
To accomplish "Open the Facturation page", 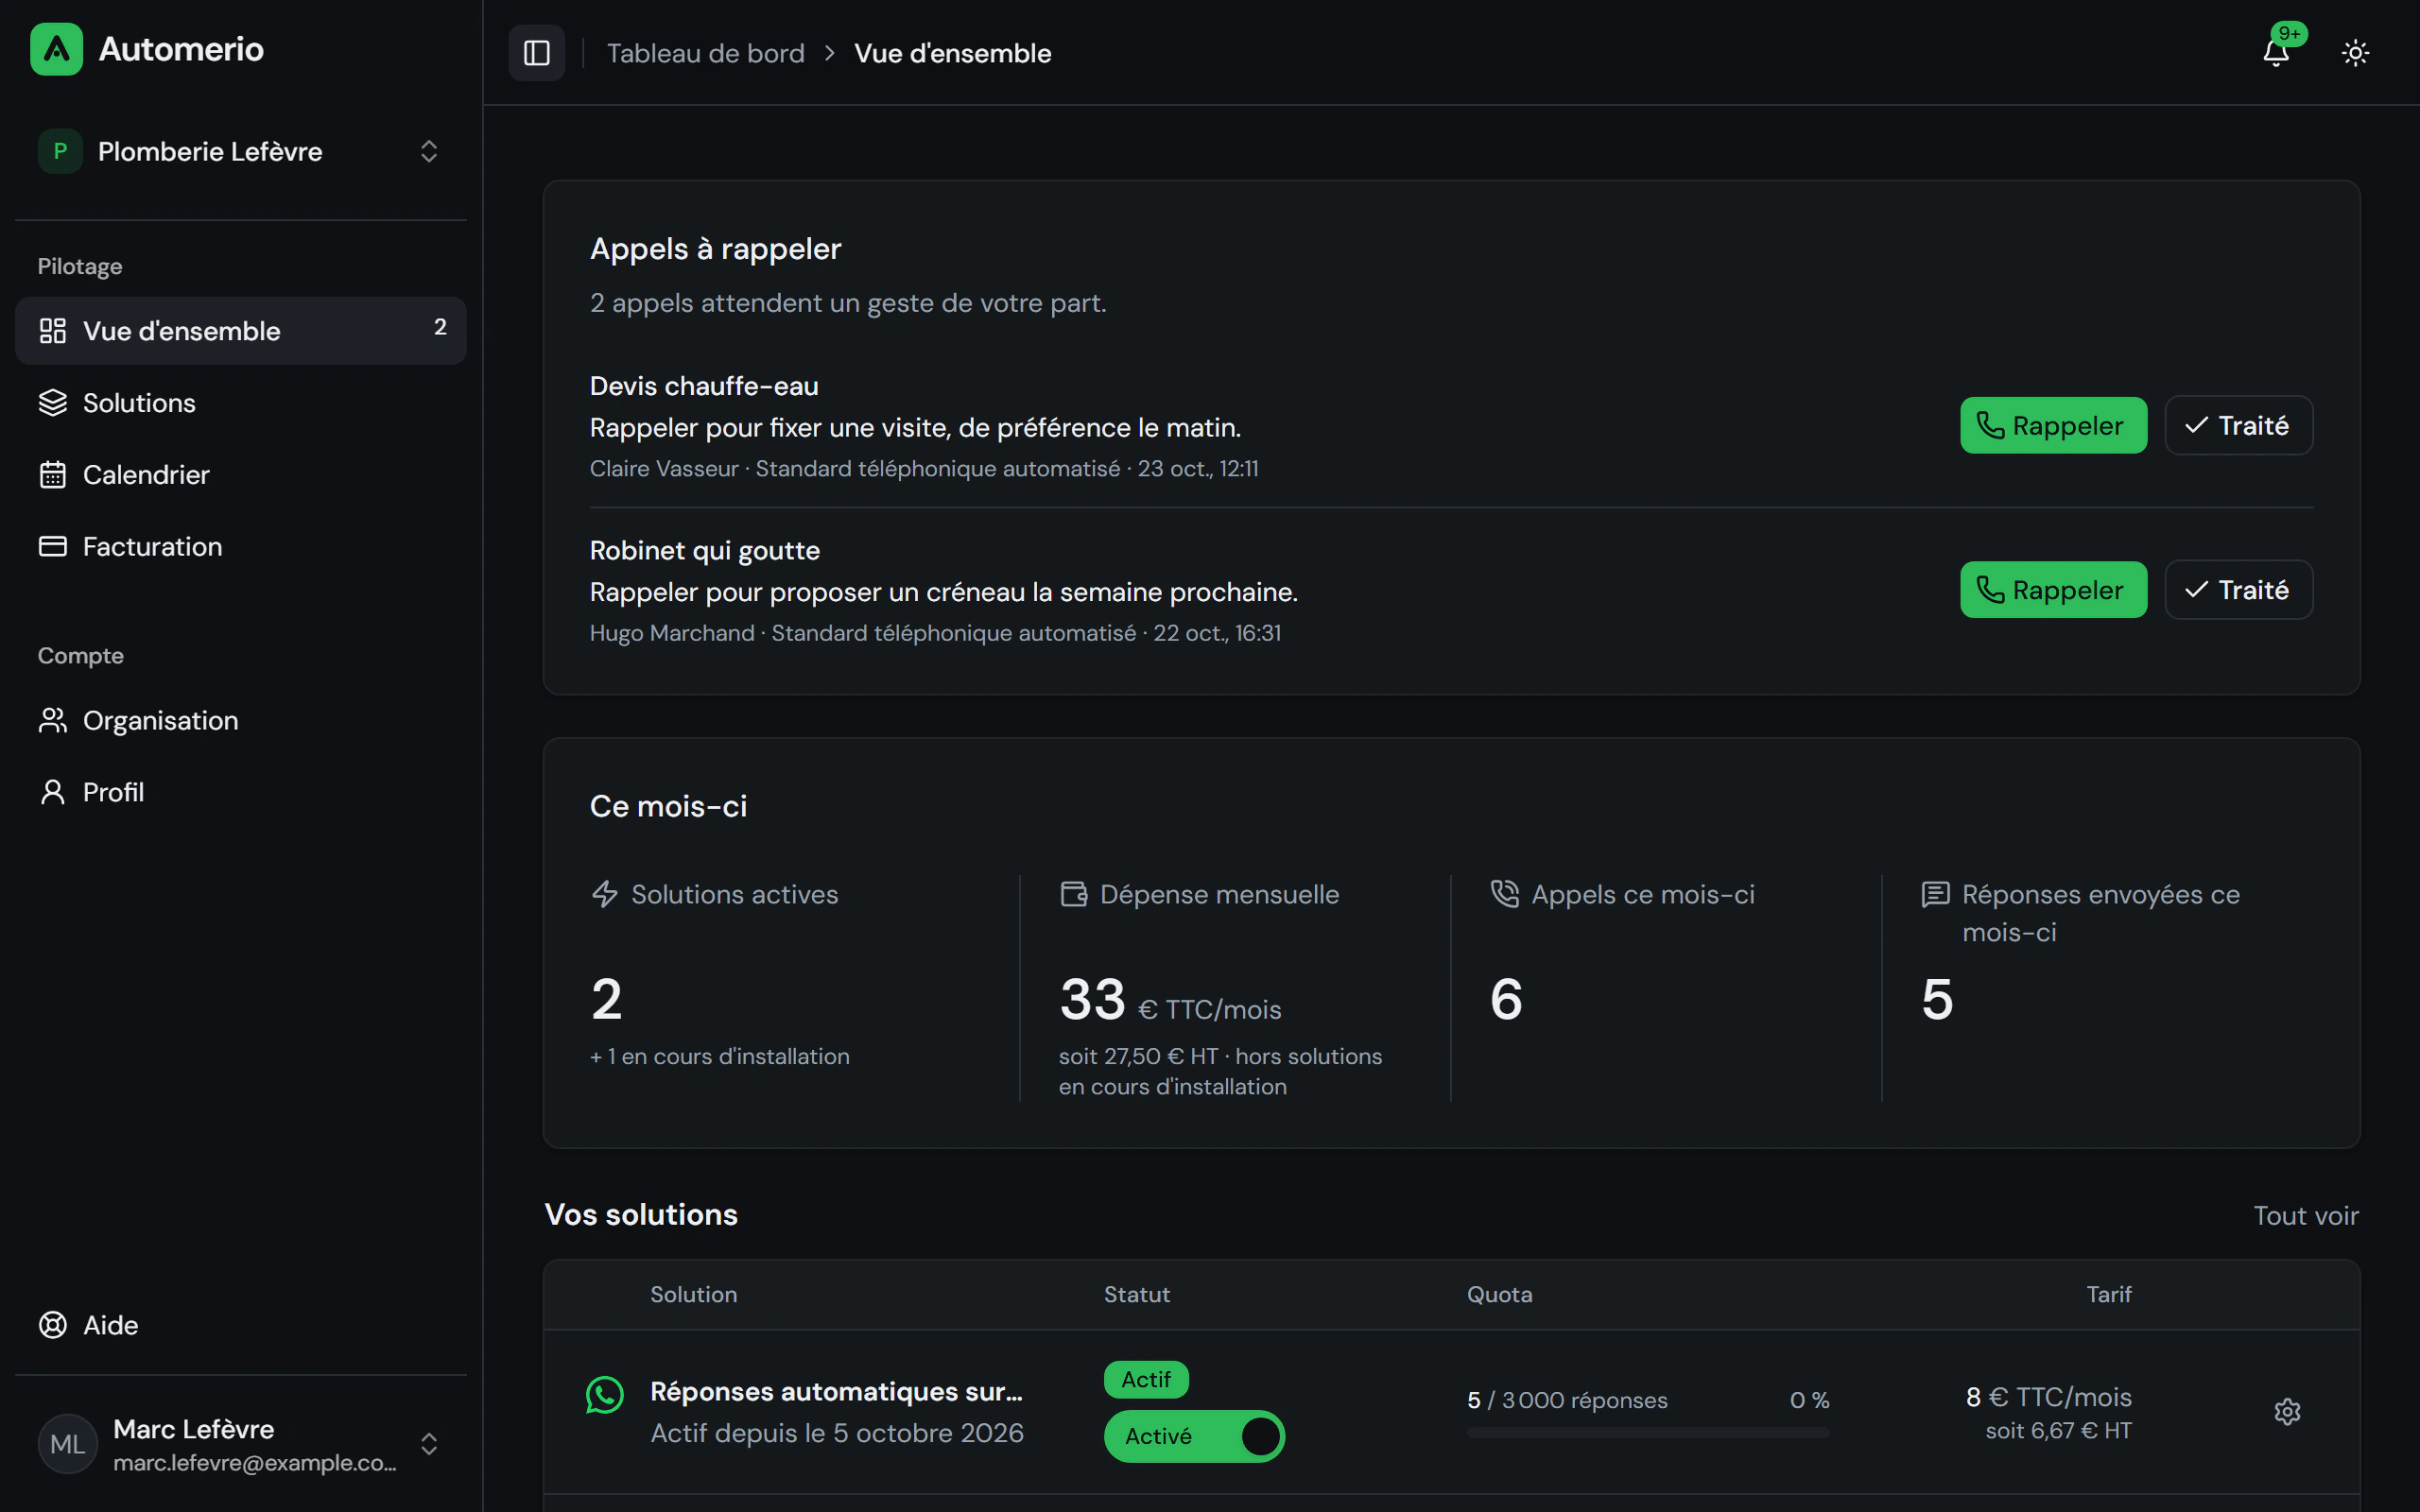I will coord(241,546).
